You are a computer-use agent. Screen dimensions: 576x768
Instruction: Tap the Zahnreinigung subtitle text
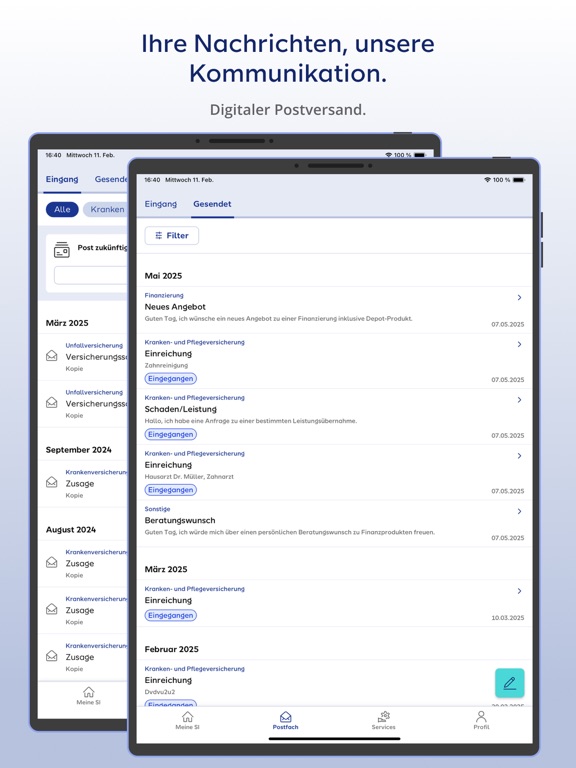(166, 365)
